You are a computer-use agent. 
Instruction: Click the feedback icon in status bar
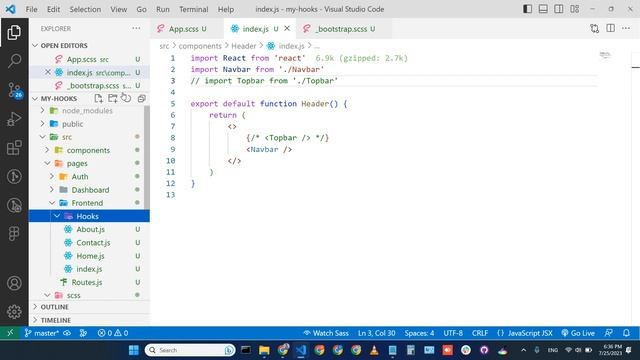coord(608,333)
